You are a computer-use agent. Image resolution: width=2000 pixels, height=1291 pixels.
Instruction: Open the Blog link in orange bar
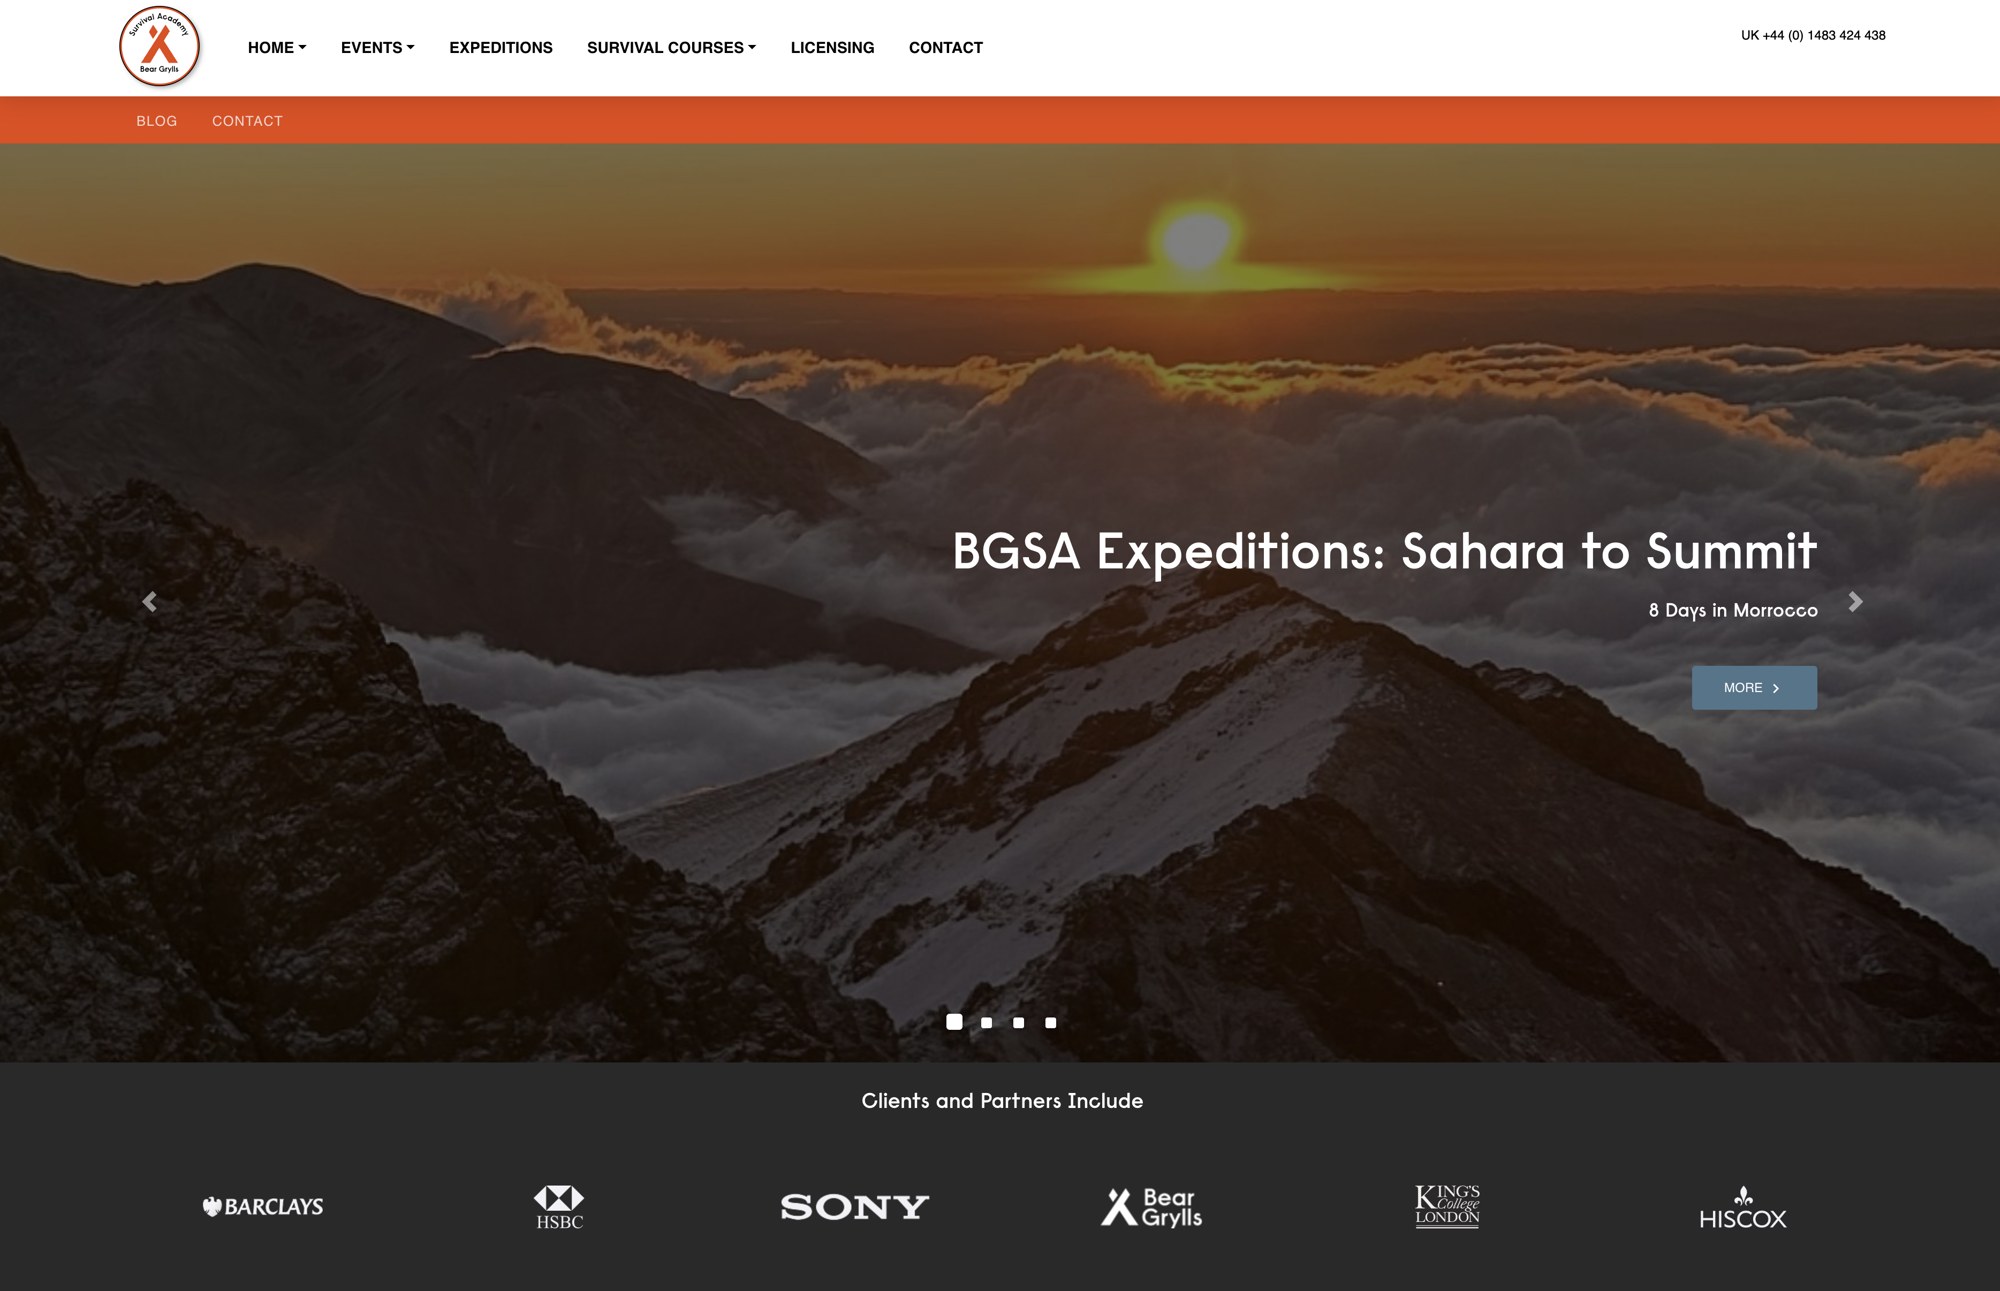coord(157,121)
